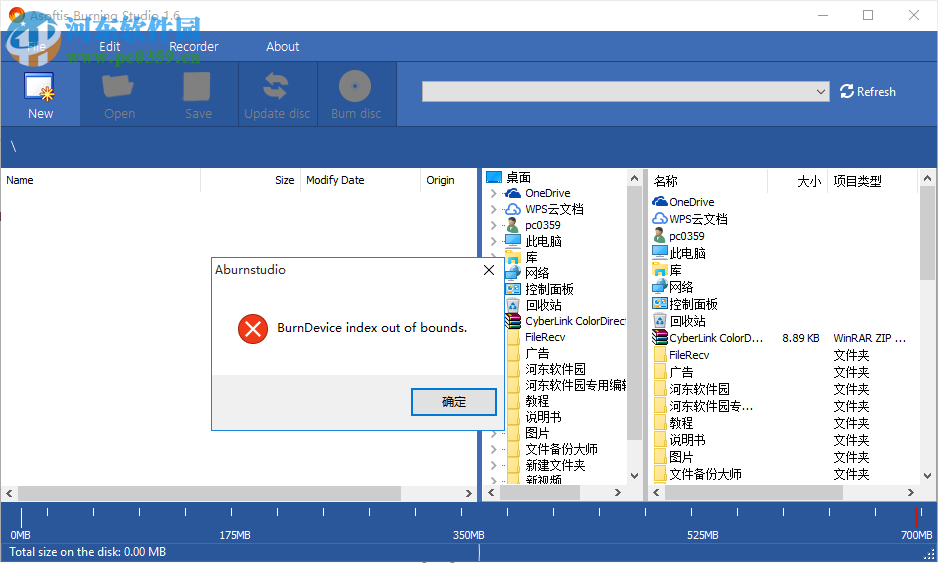
Task: Click the Refresh icon next to the drive list
Action: click(x=846, y=92)
